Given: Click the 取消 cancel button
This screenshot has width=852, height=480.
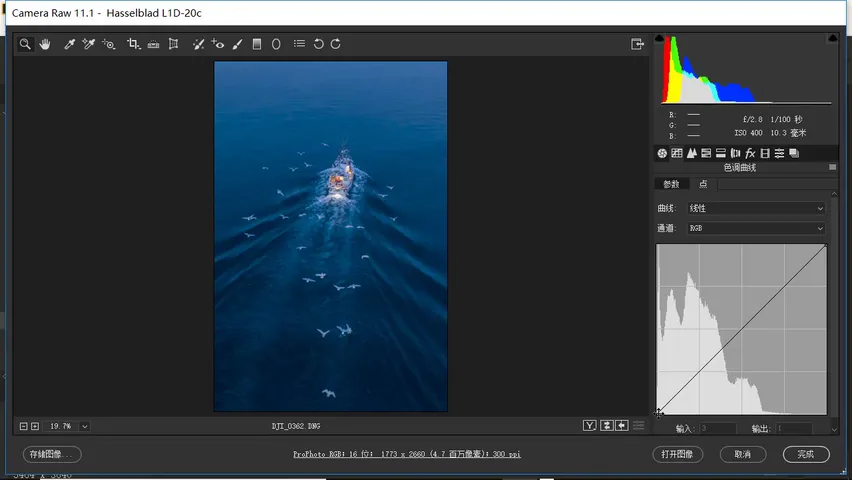Looking at the screenshot, I should tap(743, 454).
